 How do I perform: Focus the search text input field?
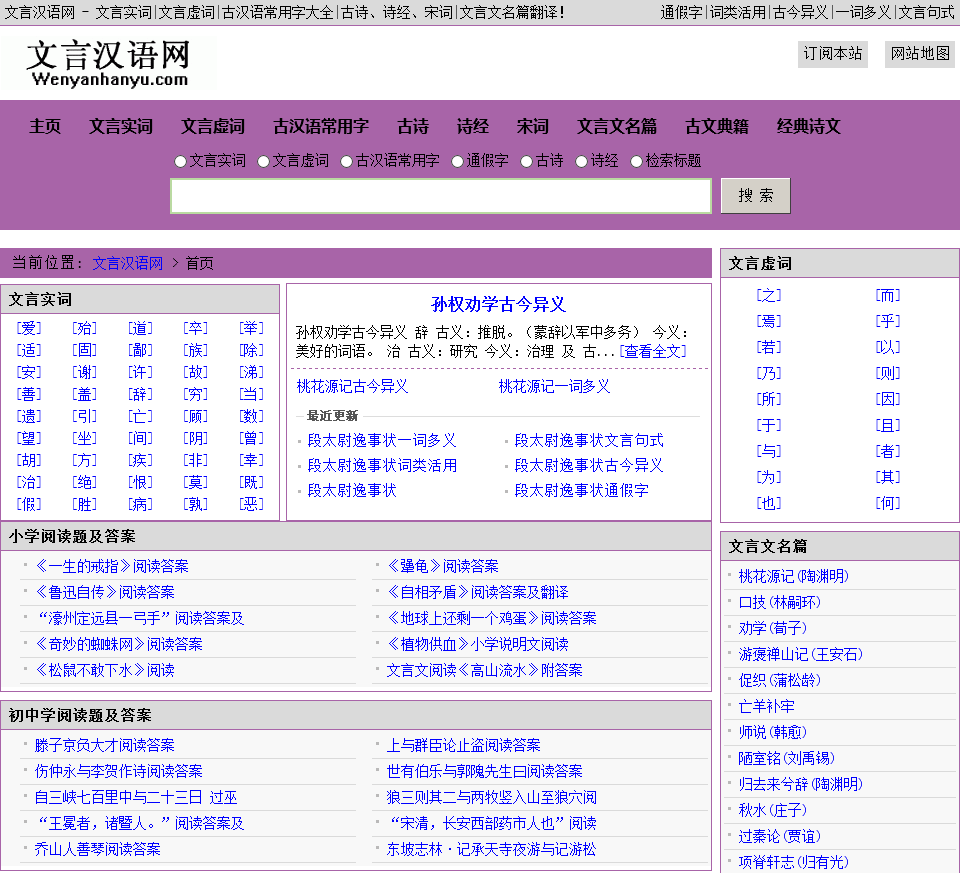coord(441,196)
